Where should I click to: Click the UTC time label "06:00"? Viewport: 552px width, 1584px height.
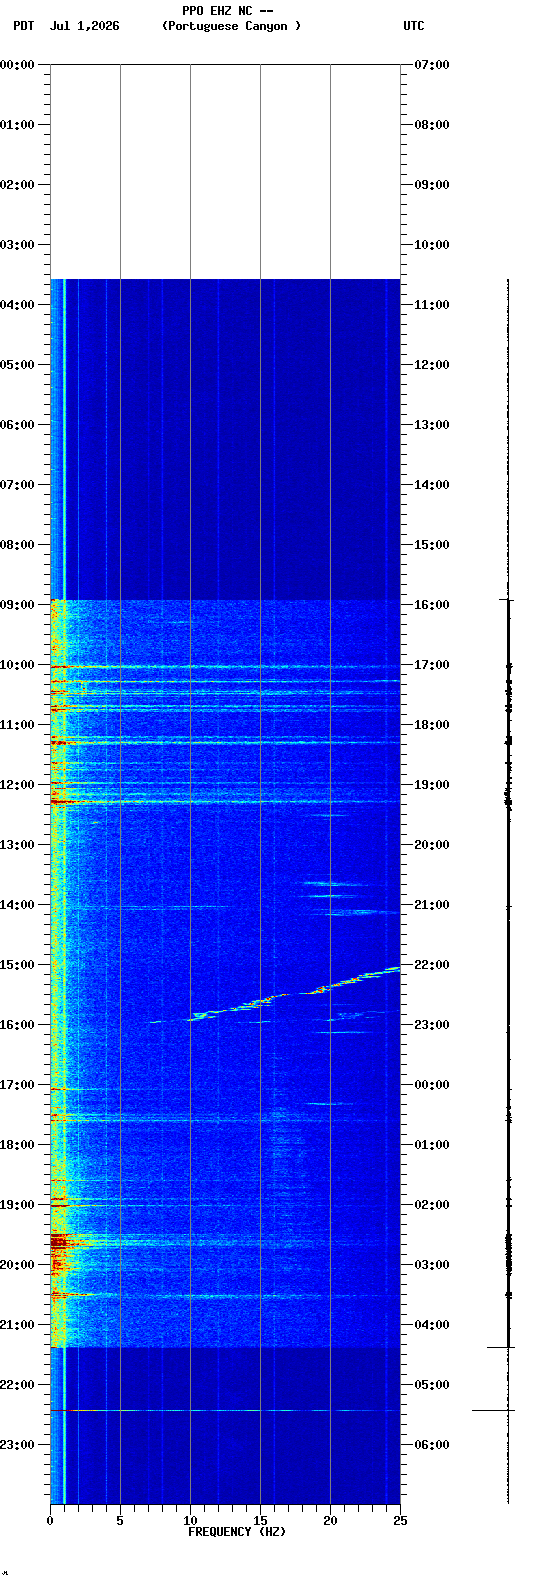pyautogui.click(x=432, y=1445)
